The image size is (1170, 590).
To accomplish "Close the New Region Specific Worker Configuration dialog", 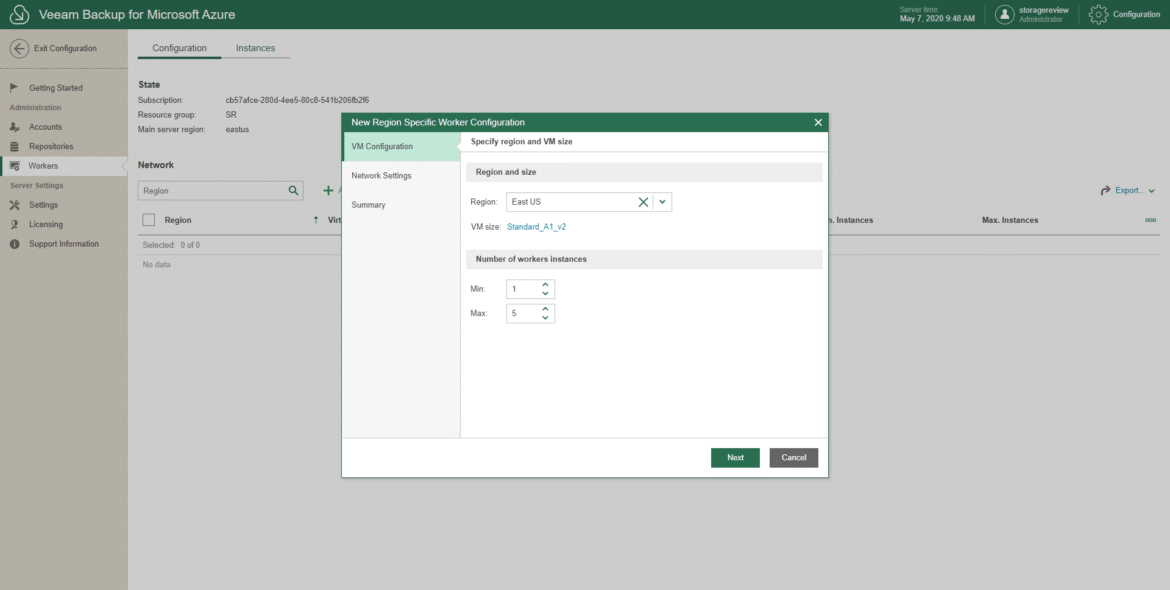I will click(818, 122).
